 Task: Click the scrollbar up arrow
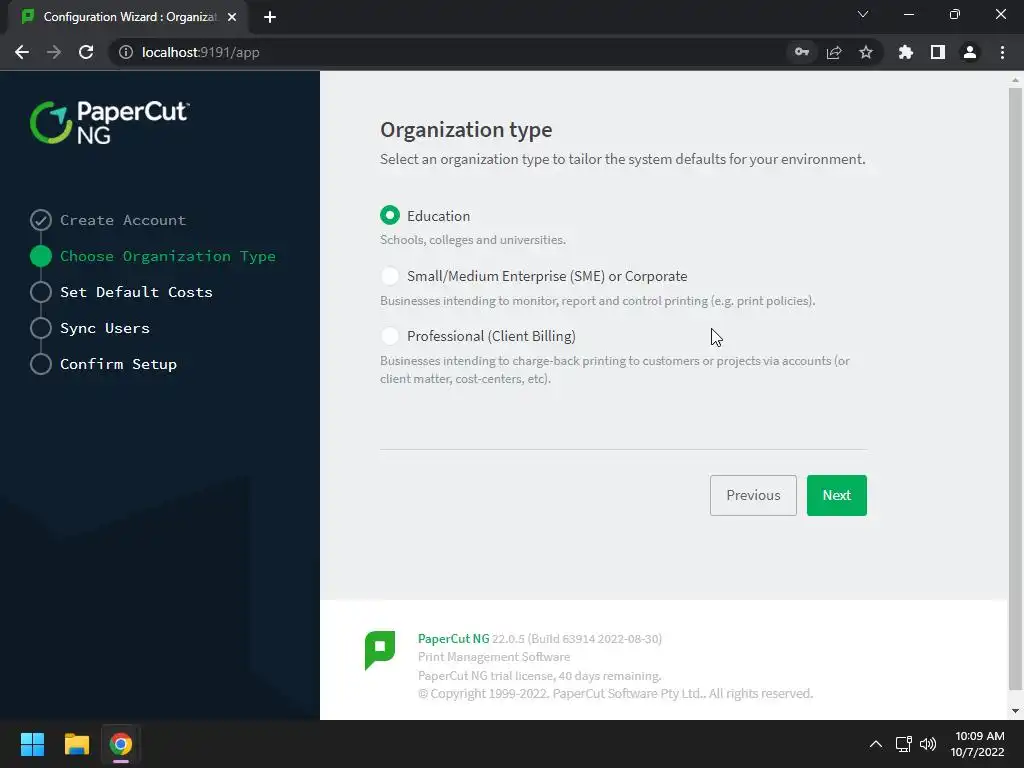point(1015,80)
